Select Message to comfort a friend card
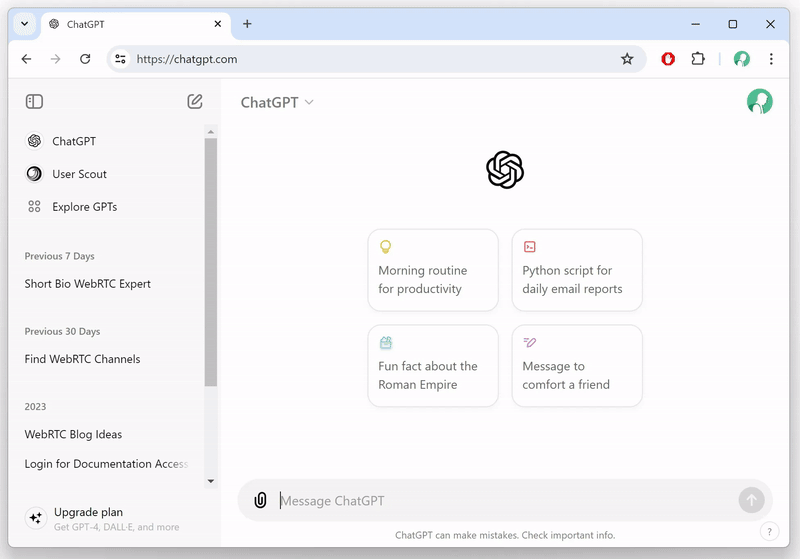The height and width of the screenshot is (559, 800). [577, 366]
